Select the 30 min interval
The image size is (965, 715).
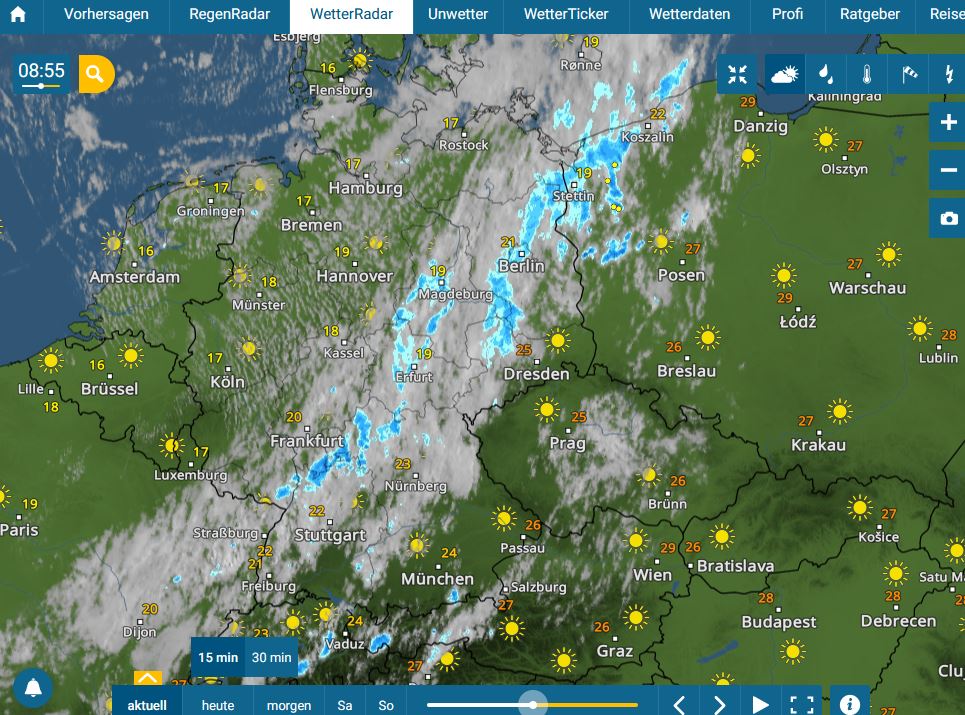click(271, 657)
